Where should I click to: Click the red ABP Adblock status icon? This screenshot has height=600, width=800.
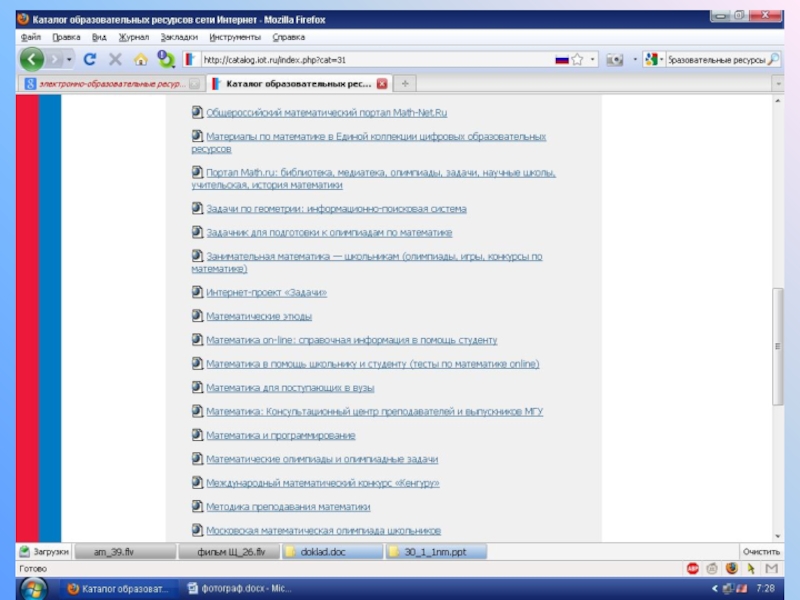(x=692, y=568)
